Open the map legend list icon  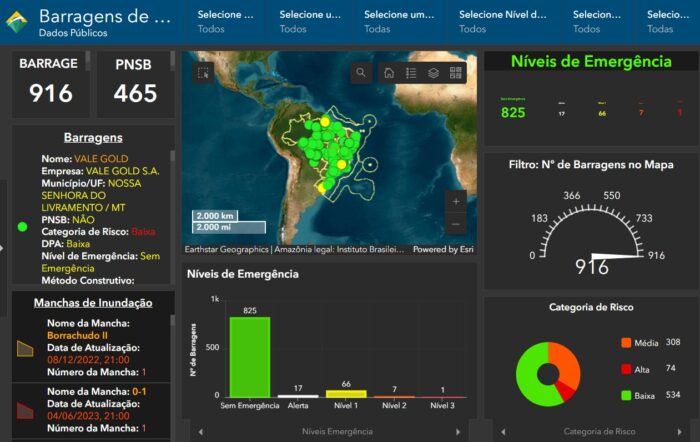click(411, 73)
